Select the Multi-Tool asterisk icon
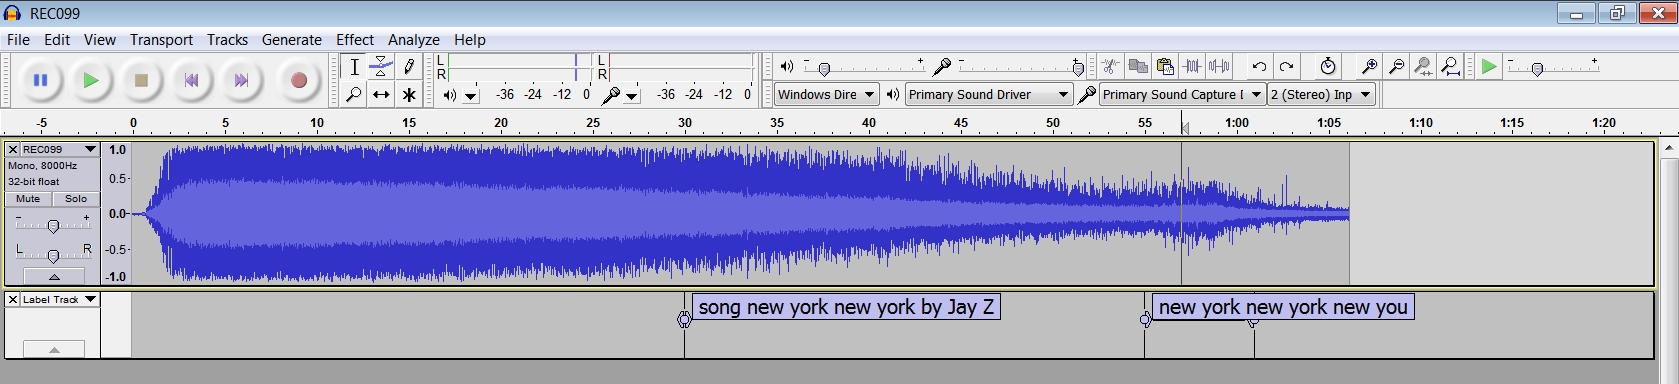 click(x=408, y=94)
